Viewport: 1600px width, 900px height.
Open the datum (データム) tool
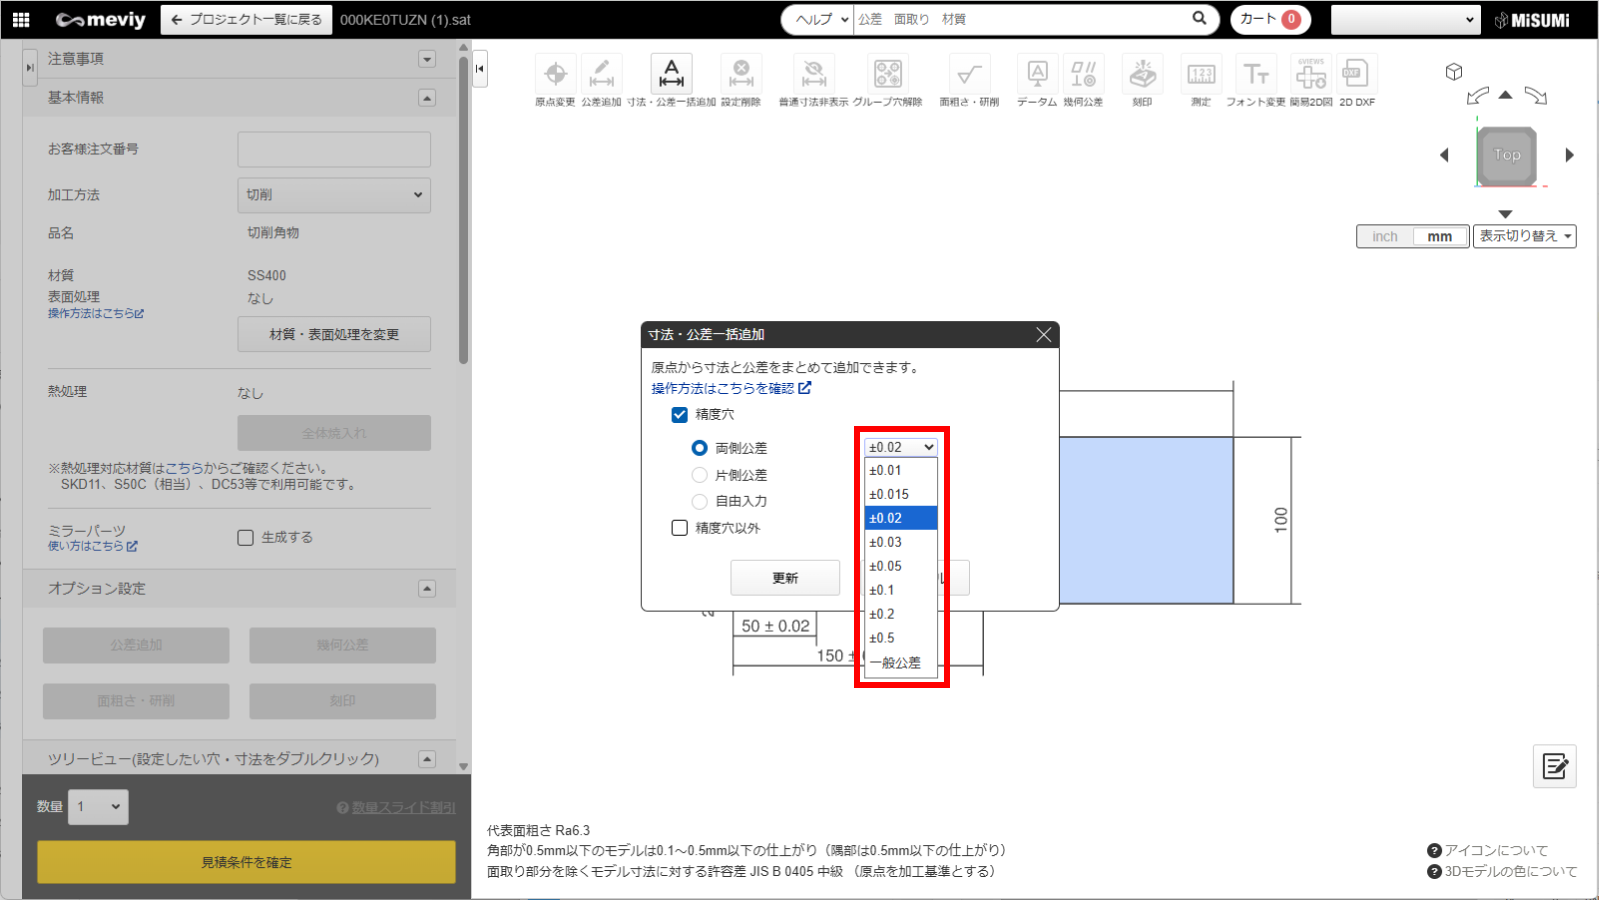click(x=1037, y=74)
